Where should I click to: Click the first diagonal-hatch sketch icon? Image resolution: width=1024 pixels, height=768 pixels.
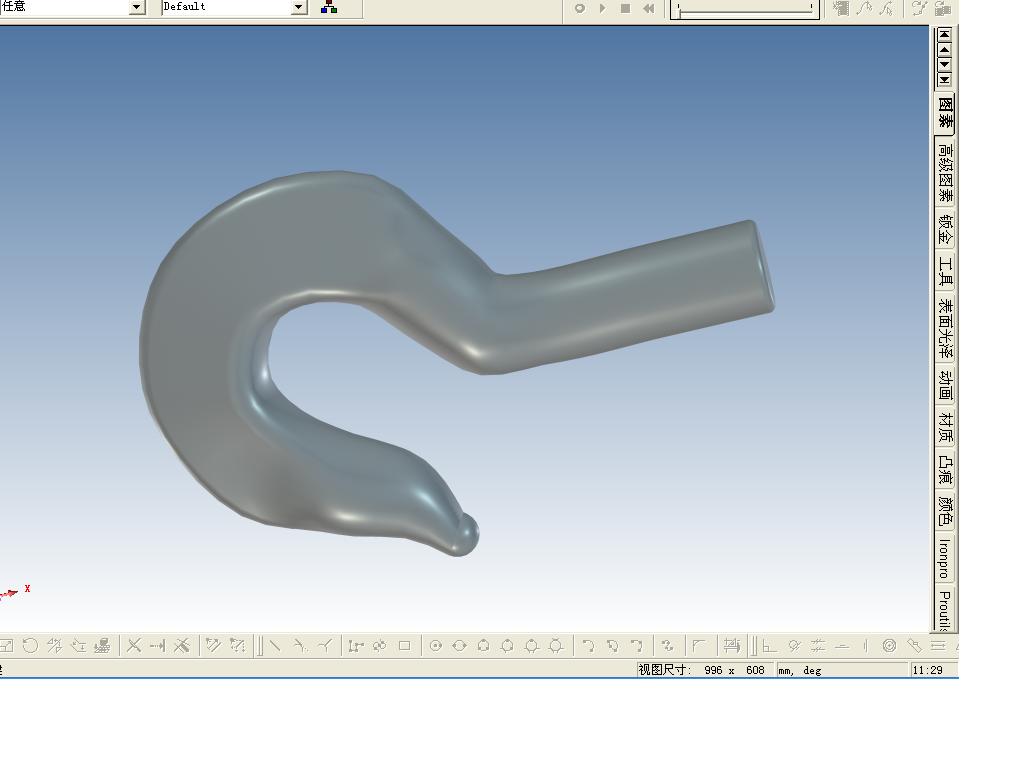coord(213,646)
